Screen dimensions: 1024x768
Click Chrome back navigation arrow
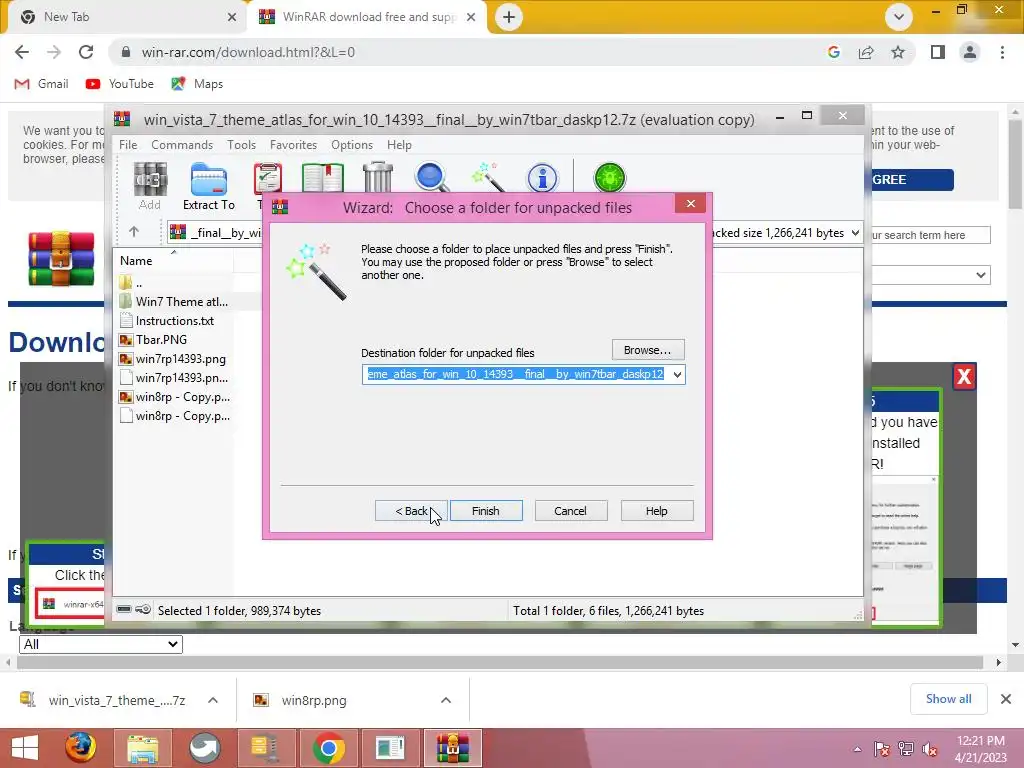click(x=22, y=52)
